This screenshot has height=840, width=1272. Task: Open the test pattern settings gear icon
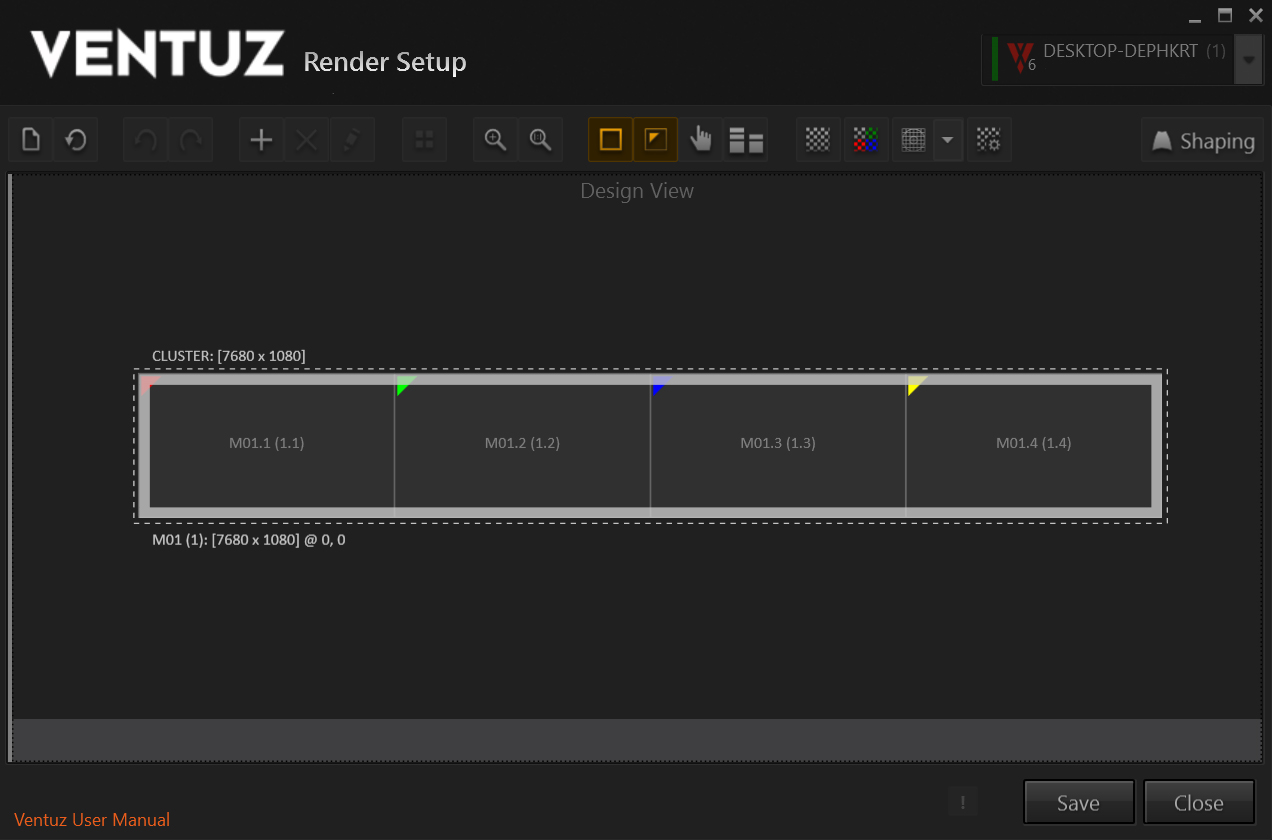(989, 140)
